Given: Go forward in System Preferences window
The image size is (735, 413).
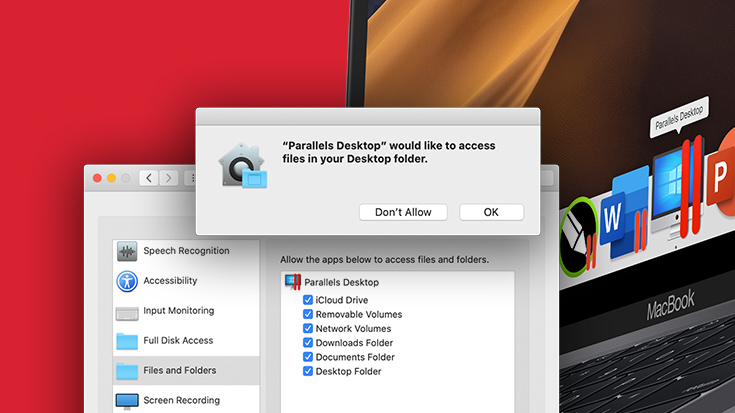Looking at the screenshot, I should point(169,178).
